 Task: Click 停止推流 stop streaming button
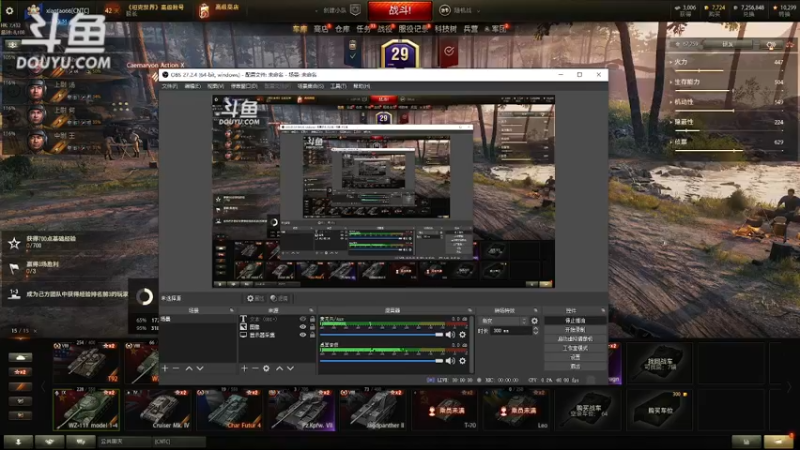pos(575,320)
